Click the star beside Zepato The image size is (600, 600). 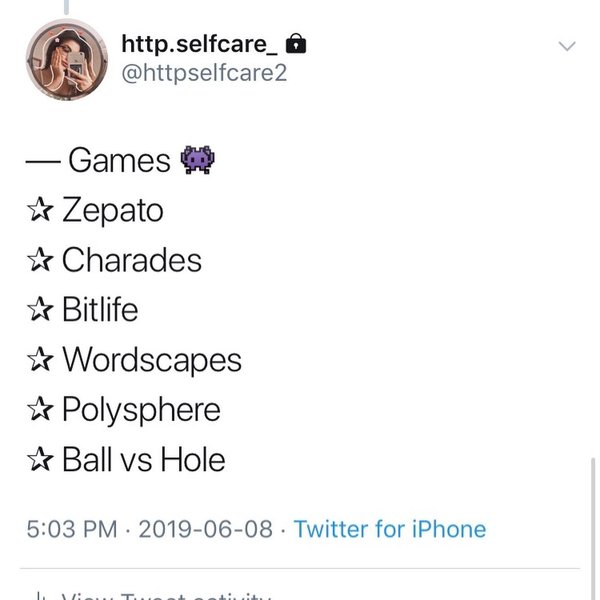click(x=40, y=210)
